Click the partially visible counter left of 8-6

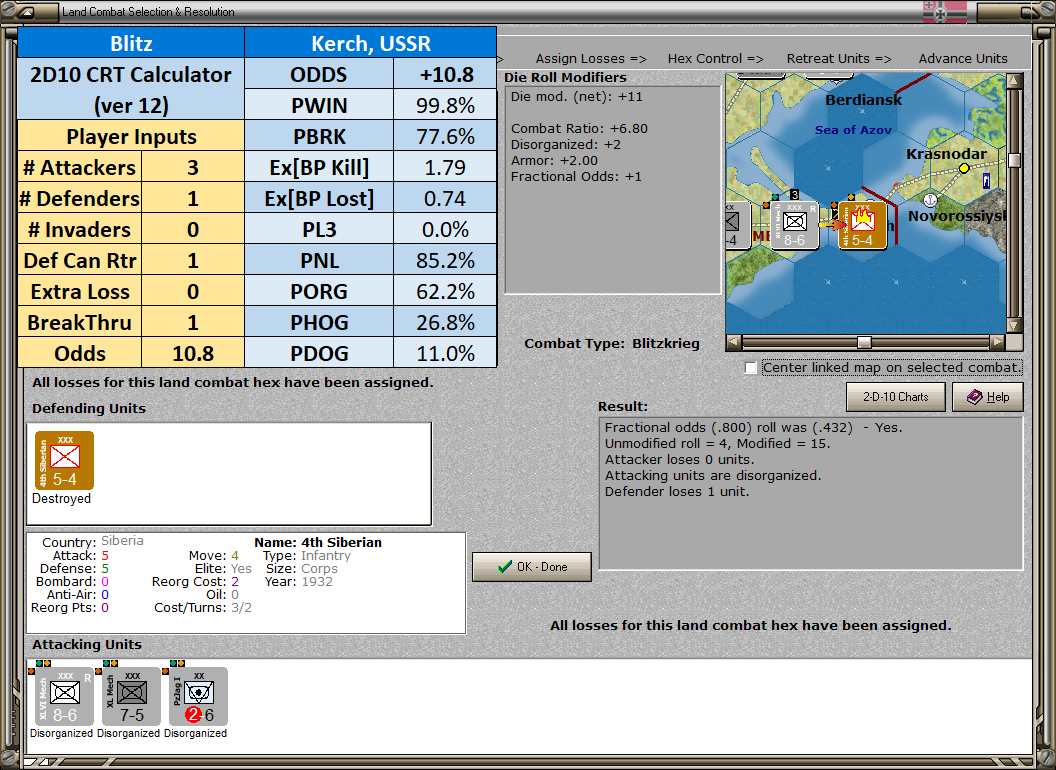pyautogui.click(x=738, y=225)
